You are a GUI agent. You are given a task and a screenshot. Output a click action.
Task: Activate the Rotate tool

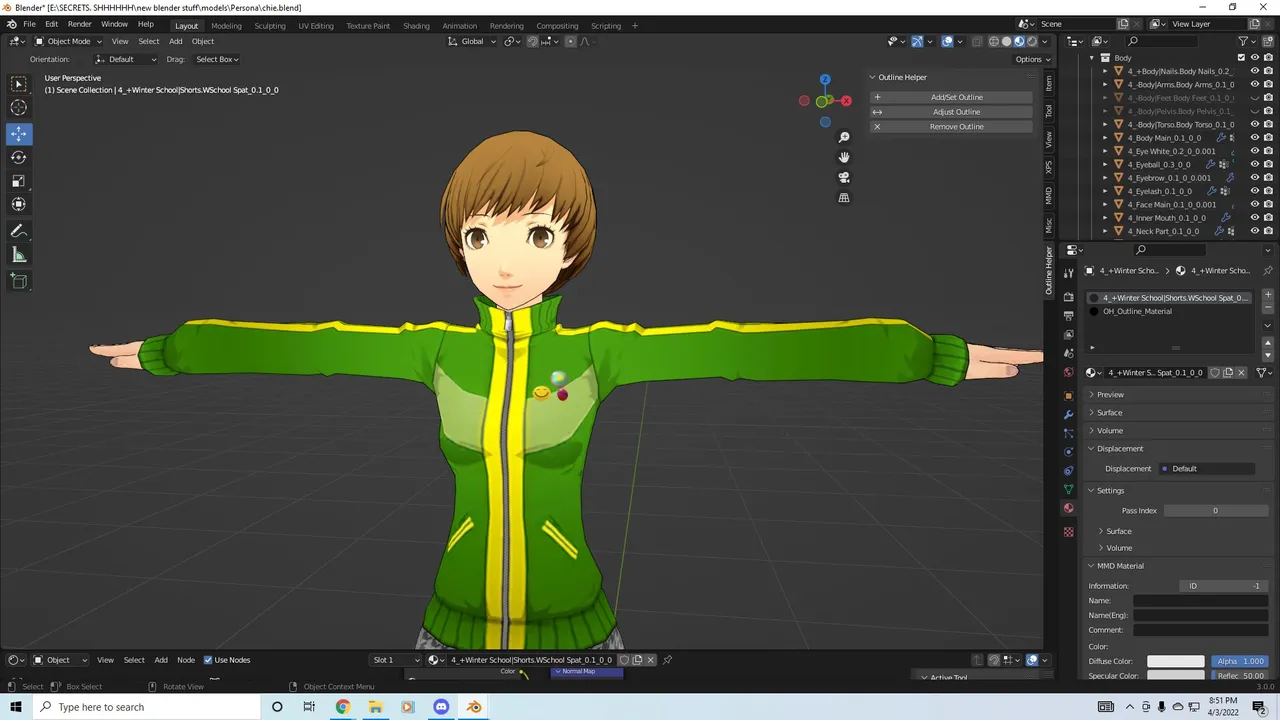19,157
